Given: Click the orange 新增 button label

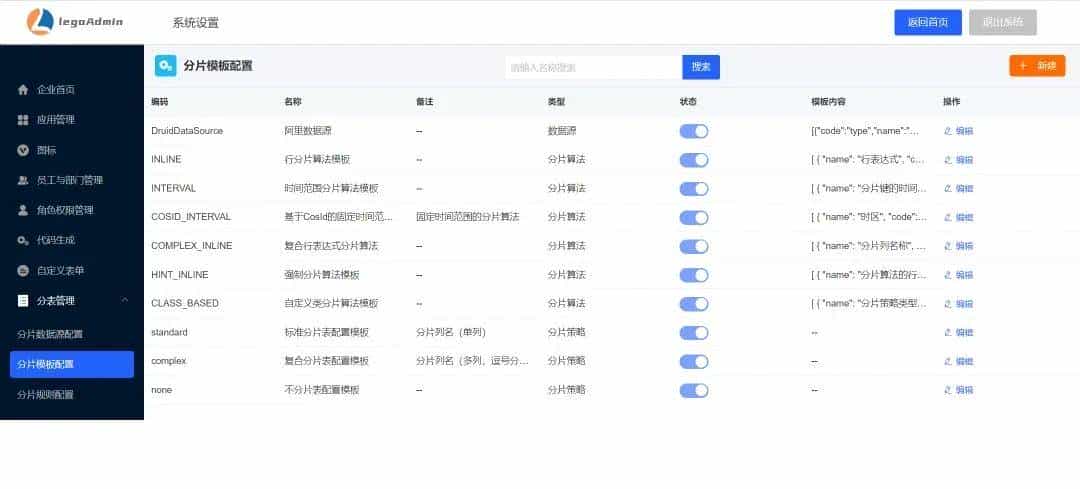Looking at the screenshot, I should coord(1047,65).
